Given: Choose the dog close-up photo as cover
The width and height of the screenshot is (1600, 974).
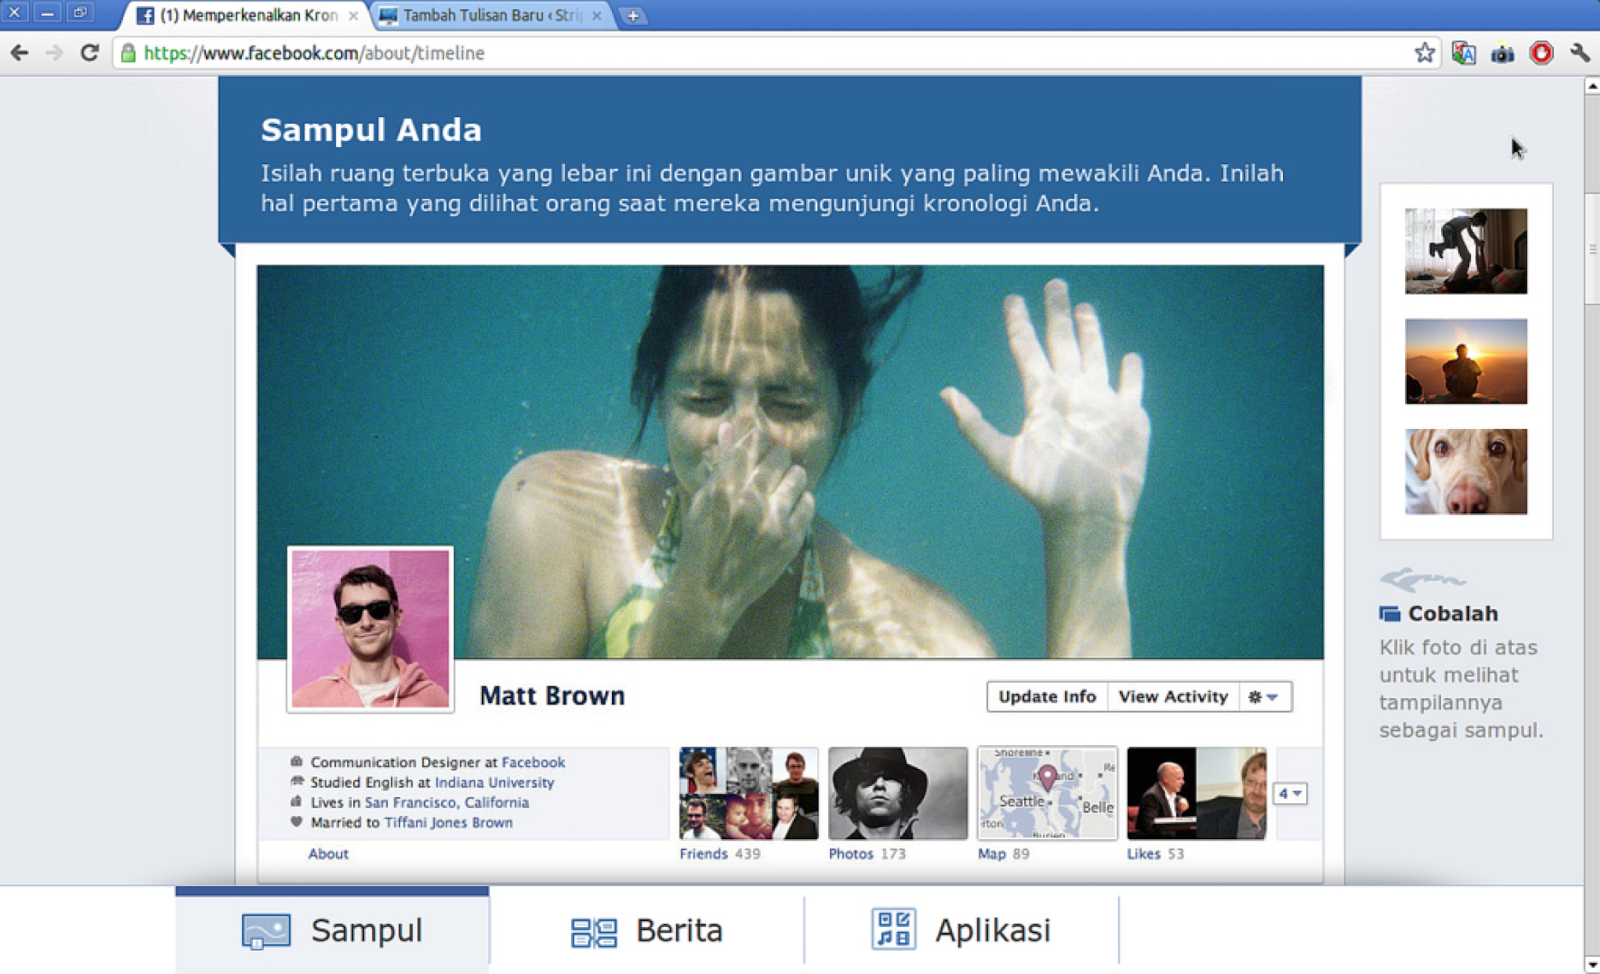Looking at the screenshot, I should tap(1466, 472).
